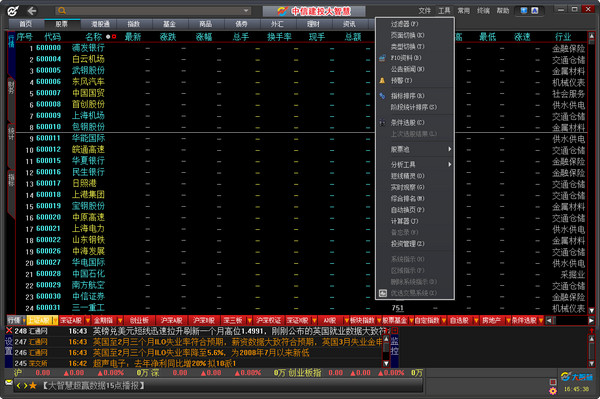Open the 文件 menu
The width and height of the screenshot is (600, 399).
(424, 11)
